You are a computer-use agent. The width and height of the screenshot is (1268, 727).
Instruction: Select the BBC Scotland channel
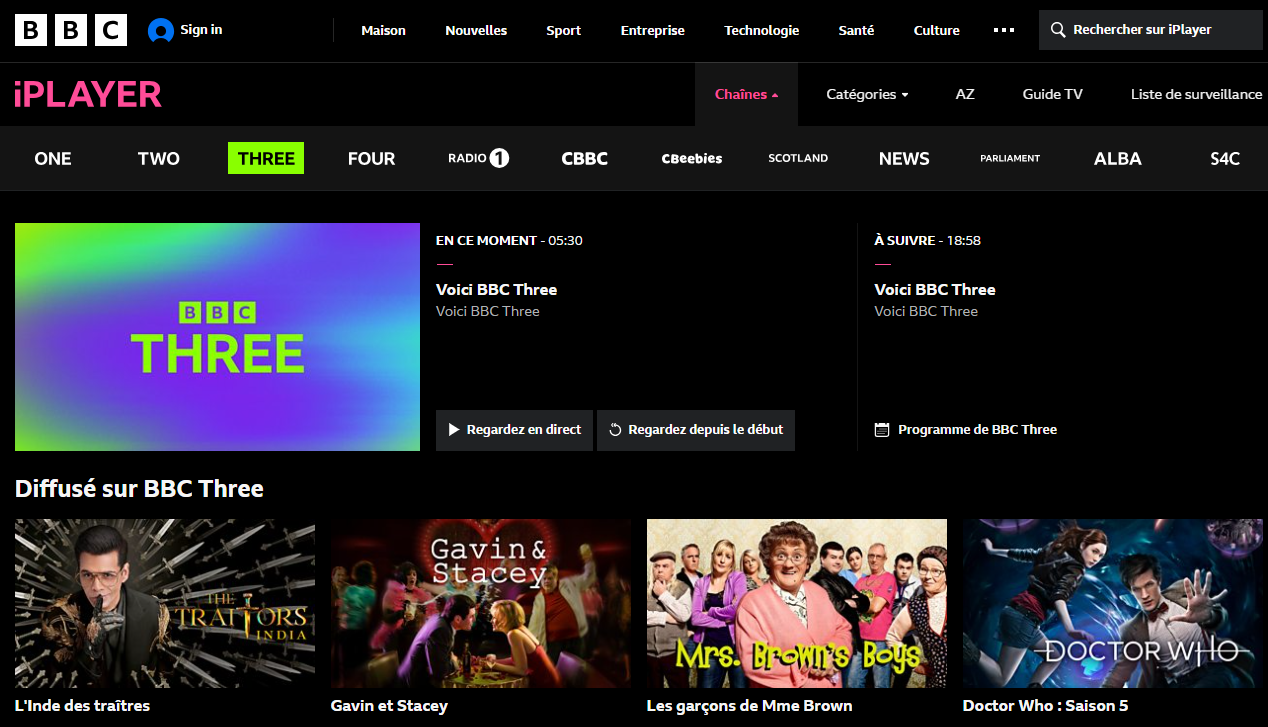click(x=798, y=158)
